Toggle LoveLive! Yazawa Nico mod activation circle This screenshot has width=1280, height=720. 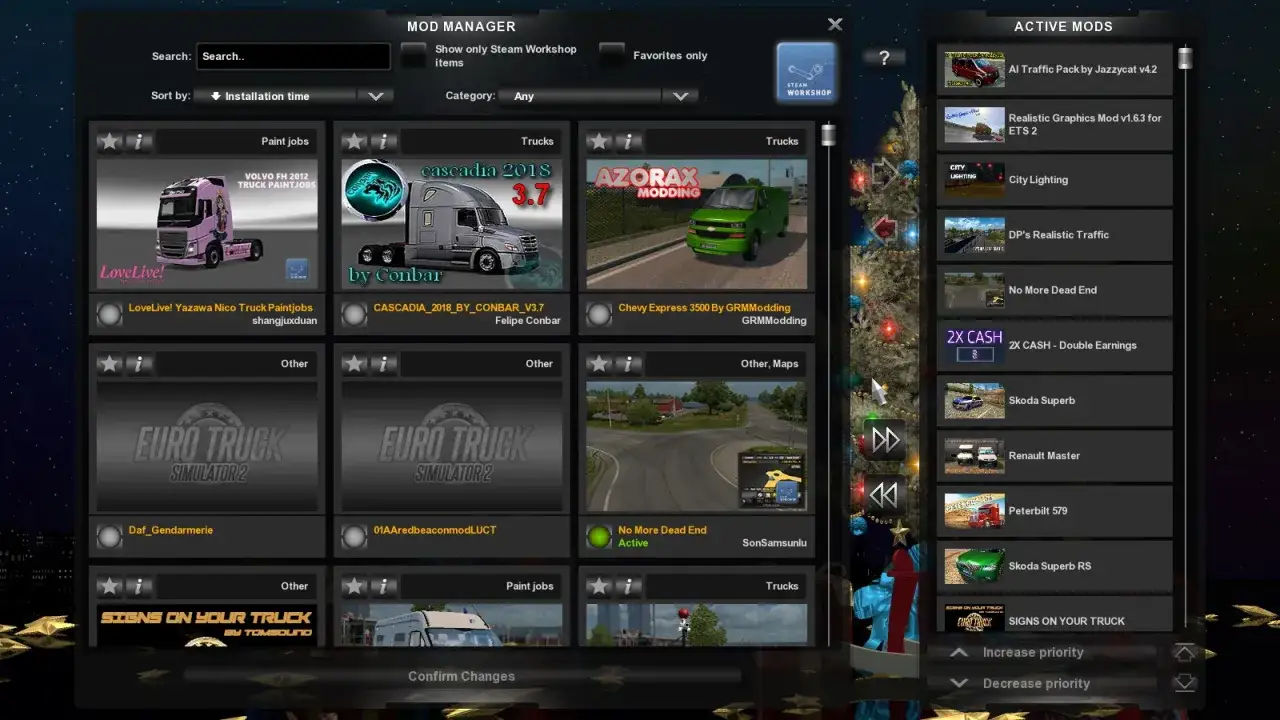[x=109, y=315]
